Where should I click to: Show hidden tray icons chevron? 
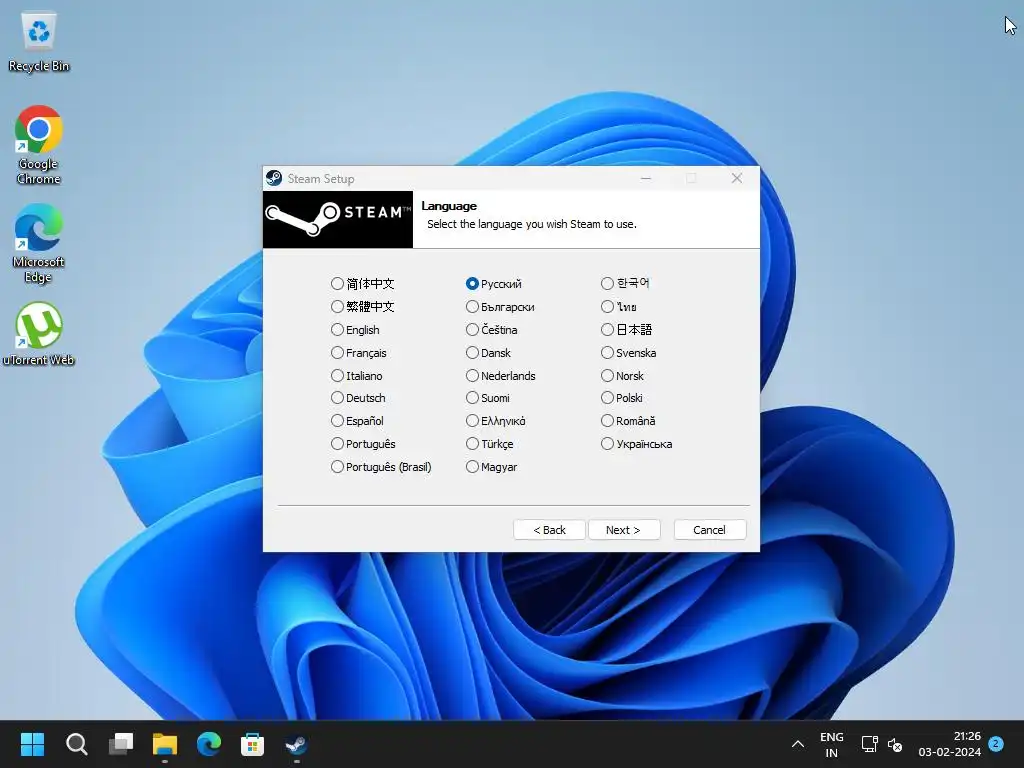click(797, 744)
